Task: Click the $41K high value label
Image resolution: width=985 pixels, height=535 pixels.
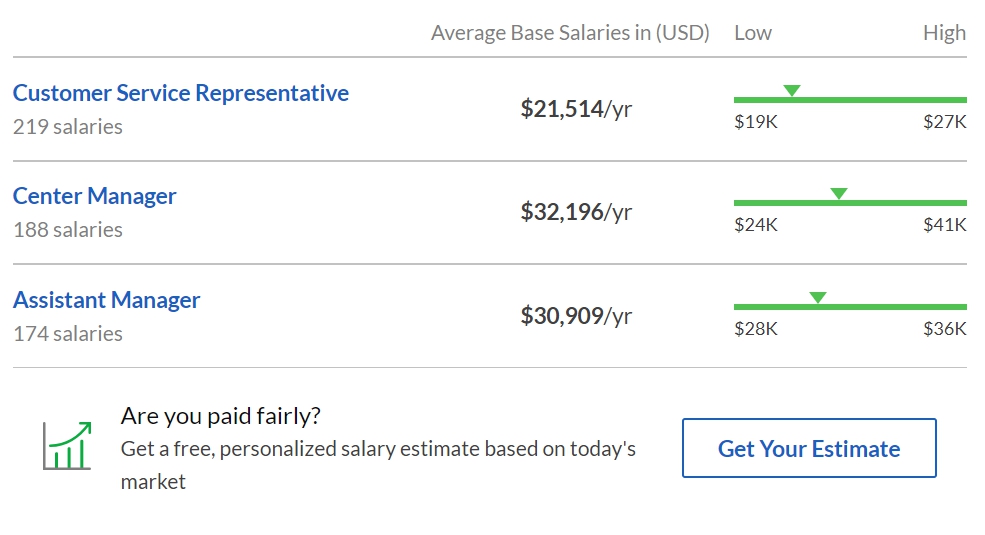Action: click(944, 225)
